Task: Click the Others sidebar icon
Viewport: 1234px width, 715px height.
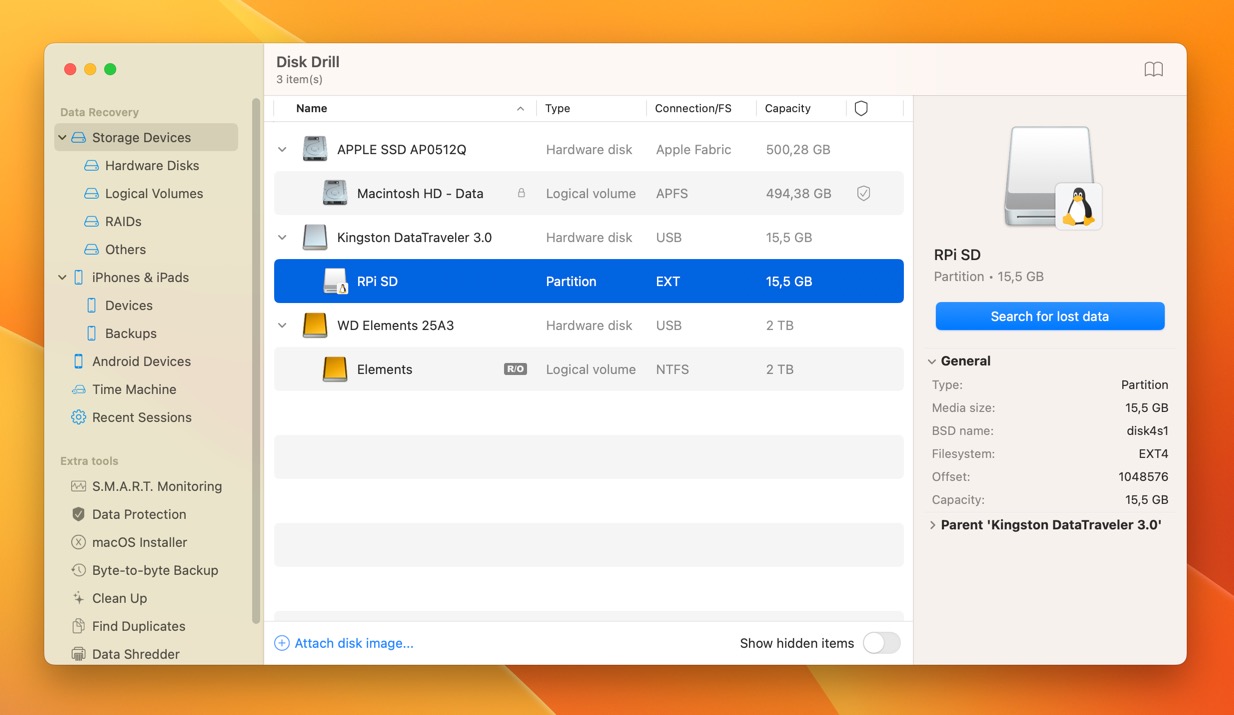Action: 91,250
